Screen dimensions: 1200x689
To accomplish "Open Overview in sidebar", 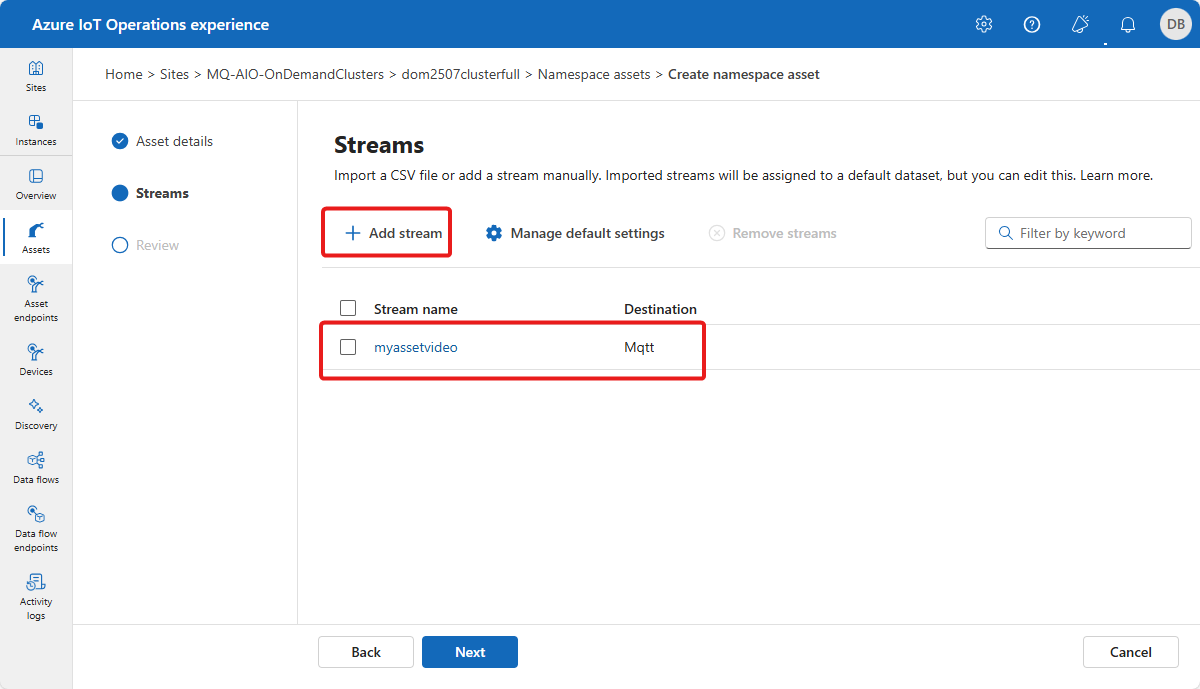I will (x=36, y=183).
